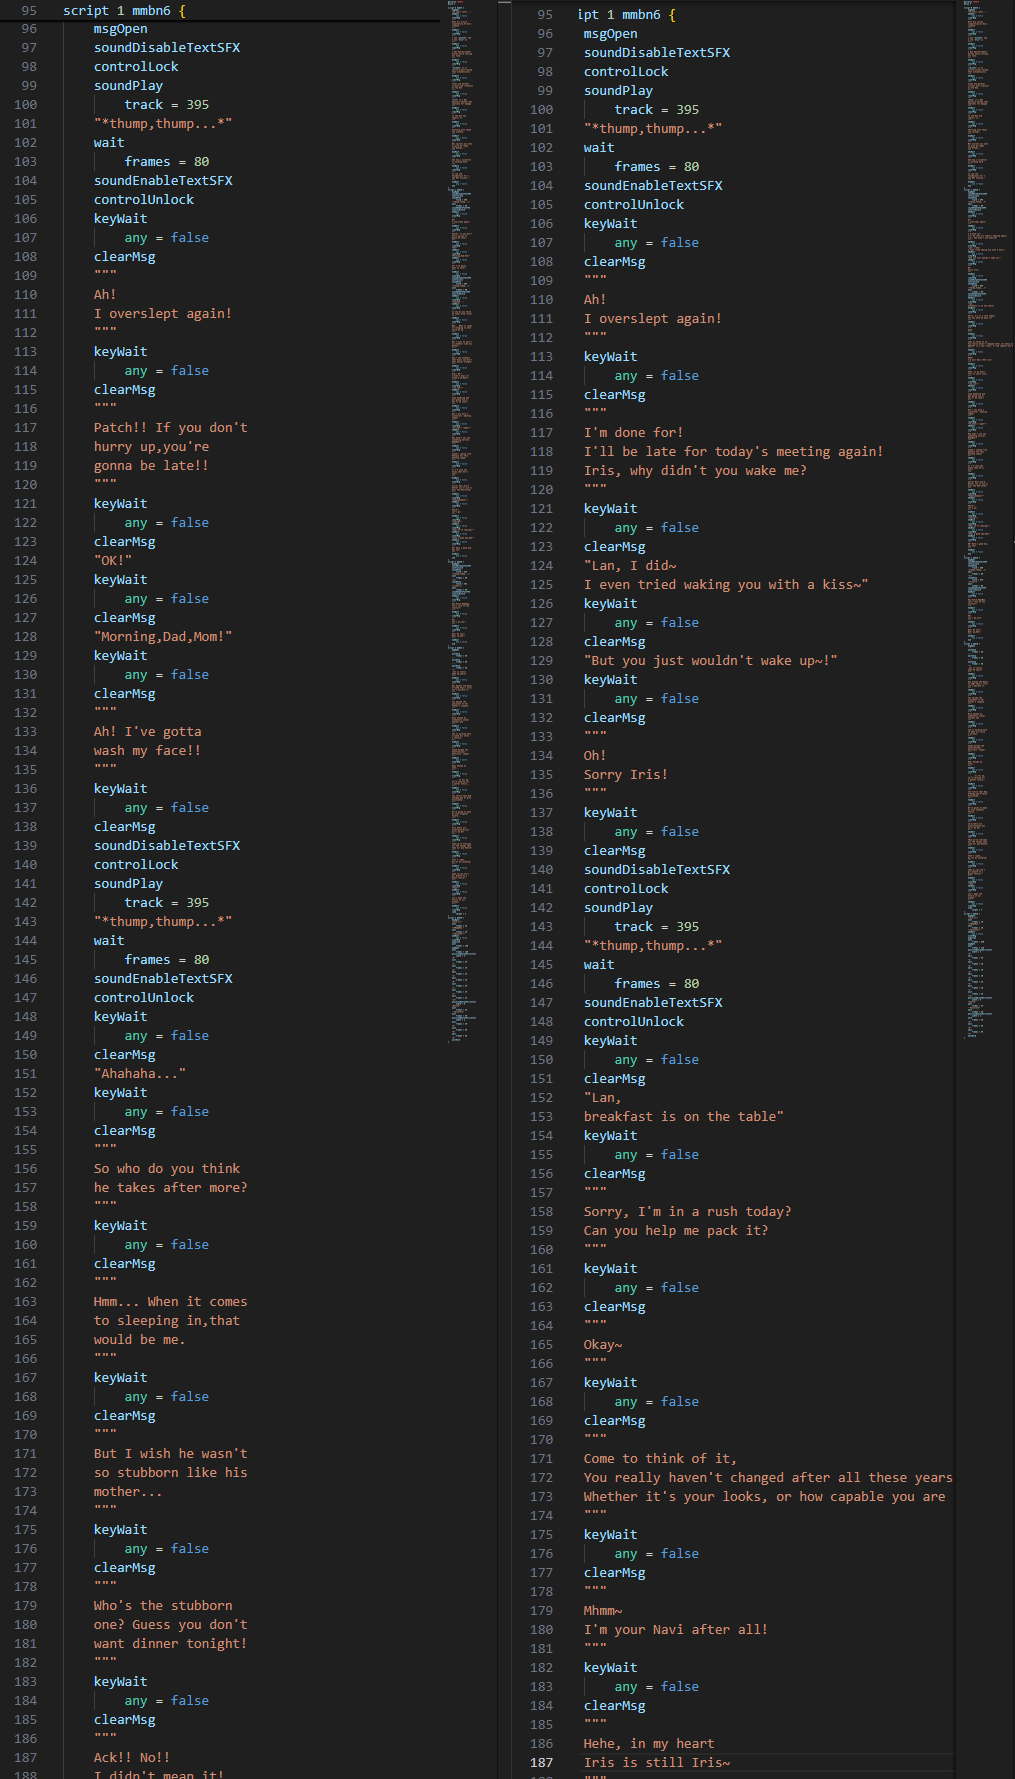The width and height of the screenshot is (1015, 1779).
Task: Click "But you just wouldn't wake up~!"
Action: point(711,661)
